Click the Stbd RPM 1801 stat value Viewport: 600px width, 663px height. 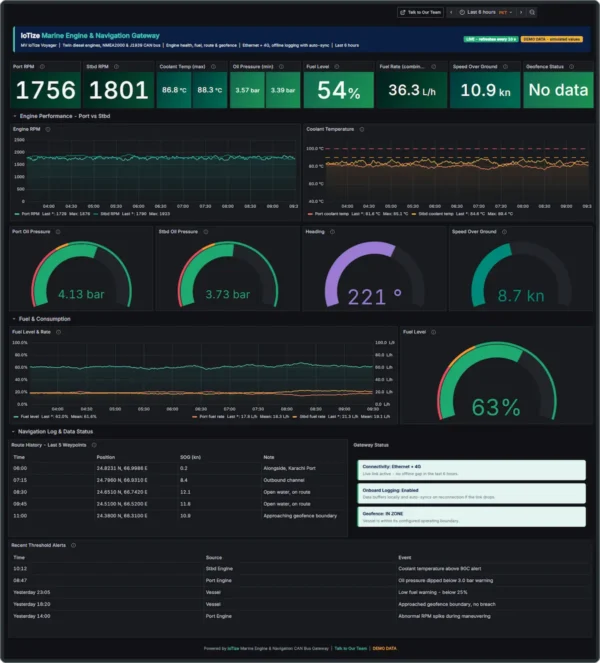click(119, 90)
